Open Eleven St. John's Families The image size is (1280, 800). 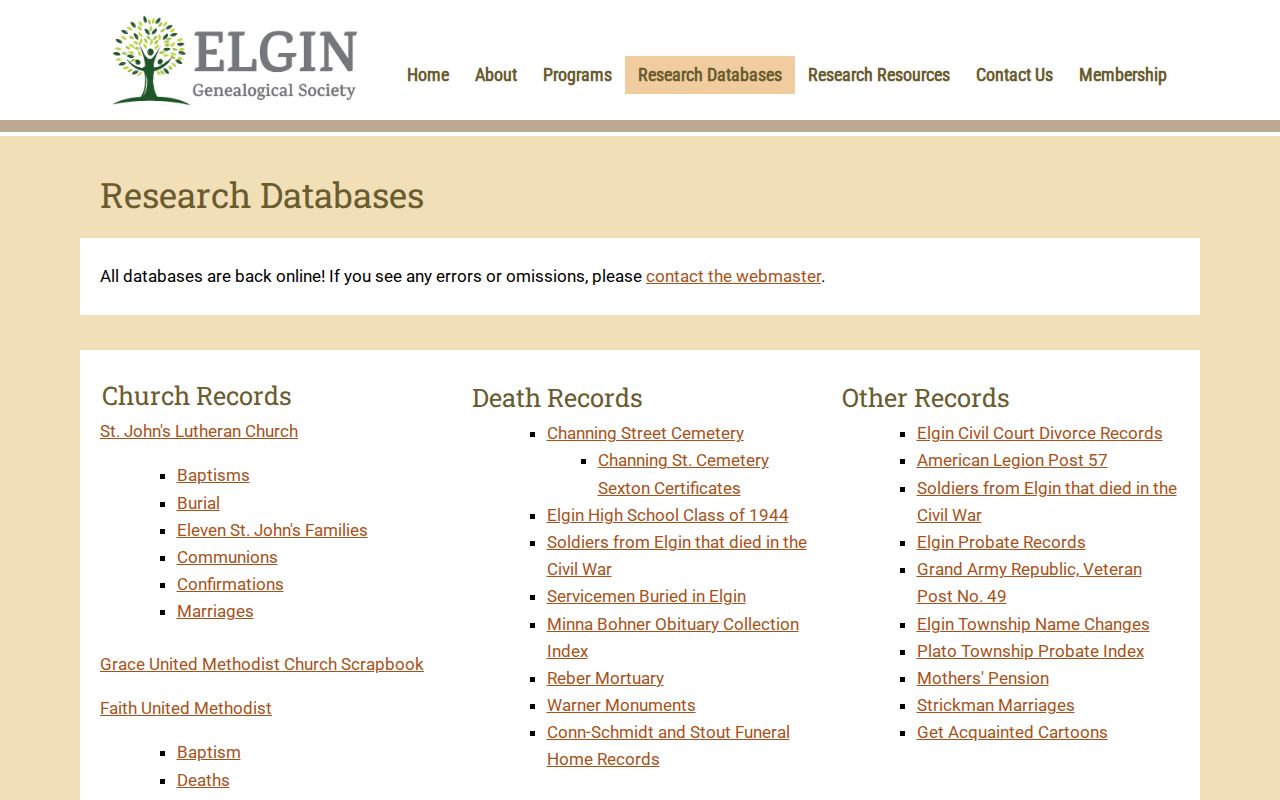272,530
